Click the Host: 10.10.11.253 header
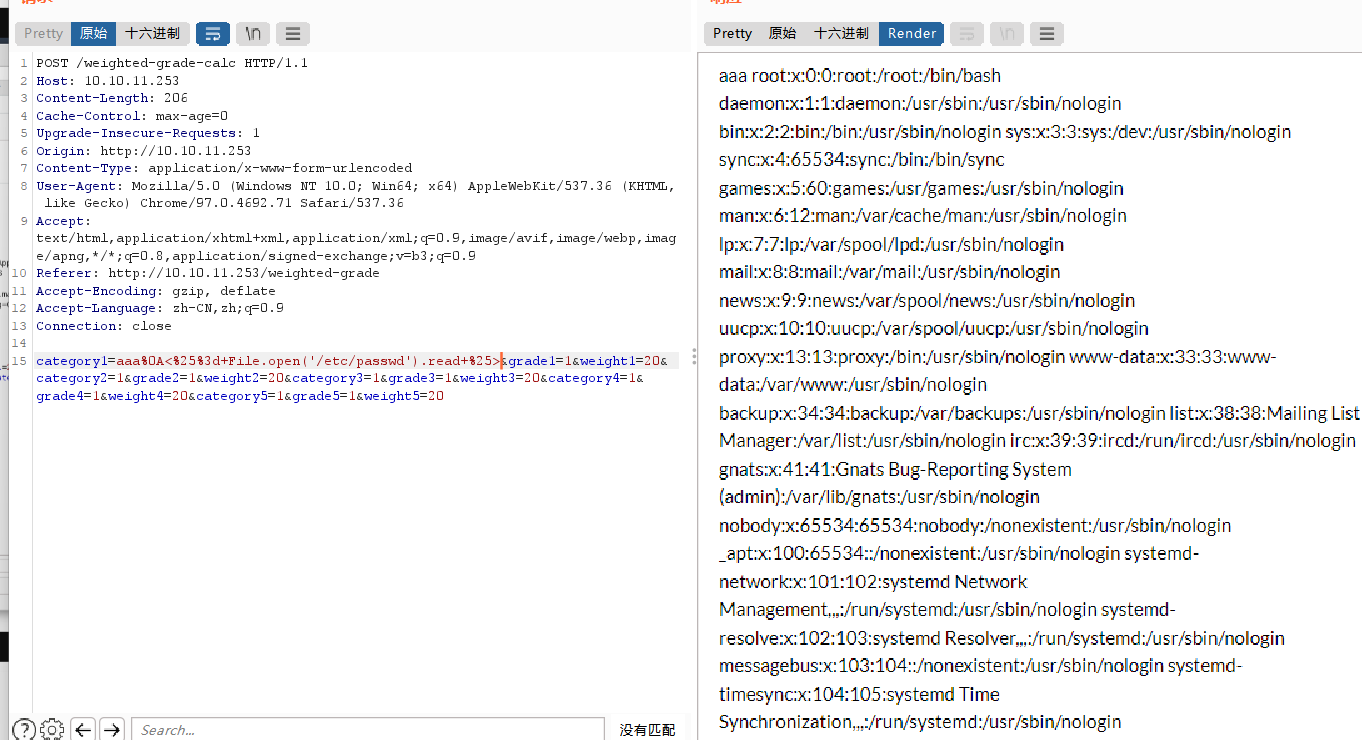 tap(108, 81)
